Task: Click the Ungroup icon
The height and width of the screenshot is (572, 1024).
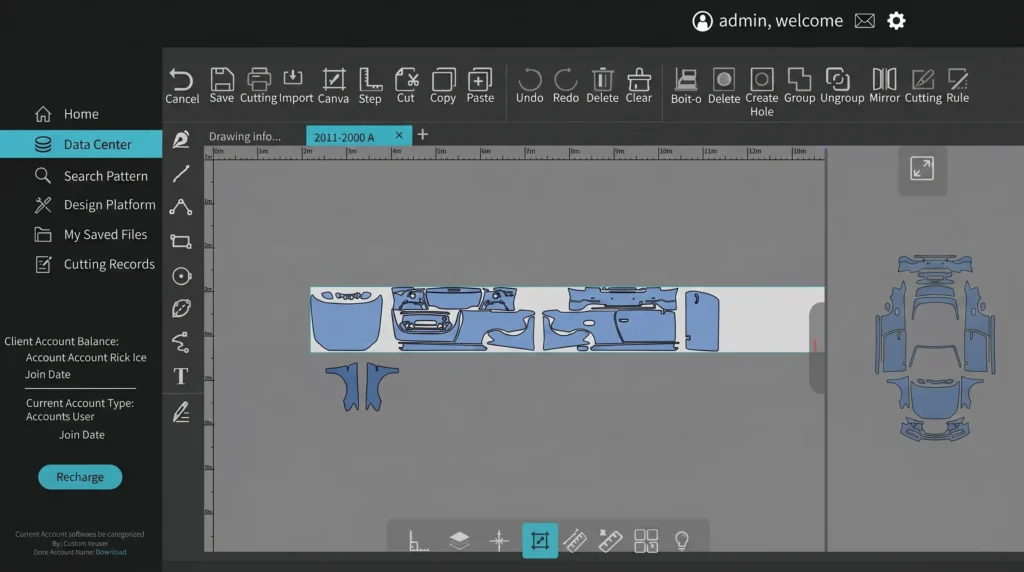Action: coord(842,86)
